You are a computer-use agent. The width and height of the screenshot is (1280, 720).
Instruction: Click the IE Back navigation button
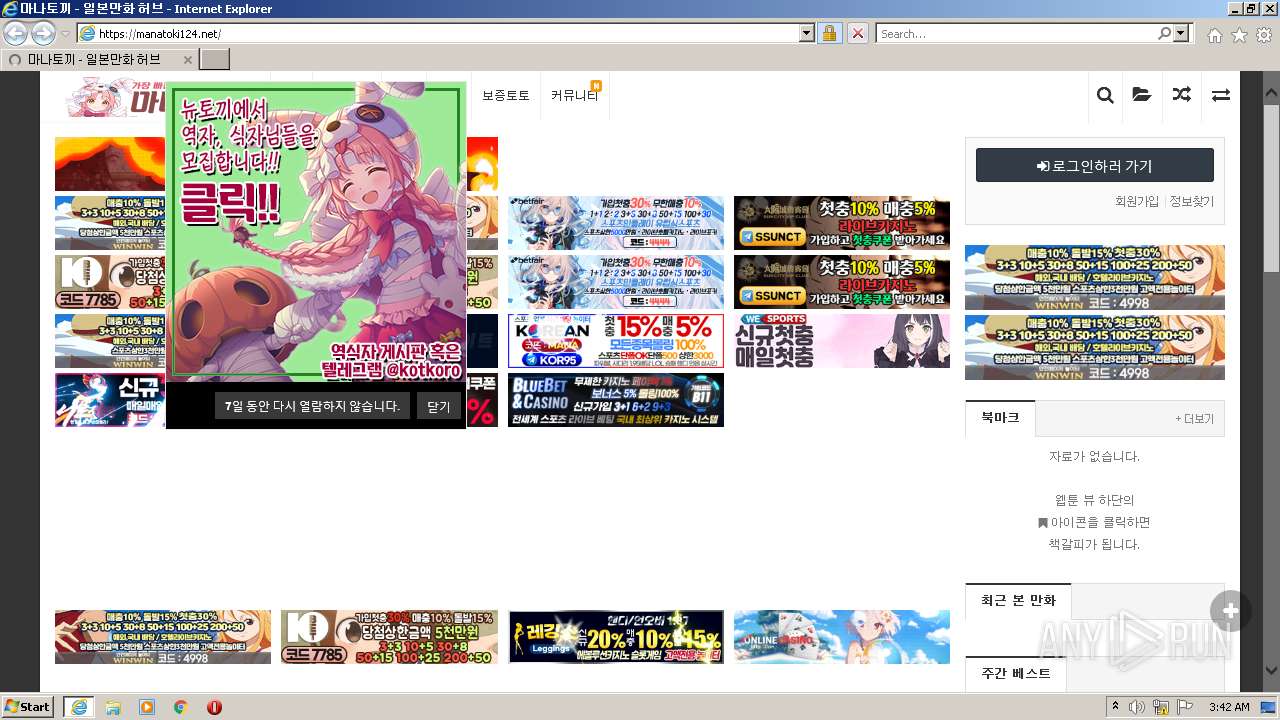16,33
